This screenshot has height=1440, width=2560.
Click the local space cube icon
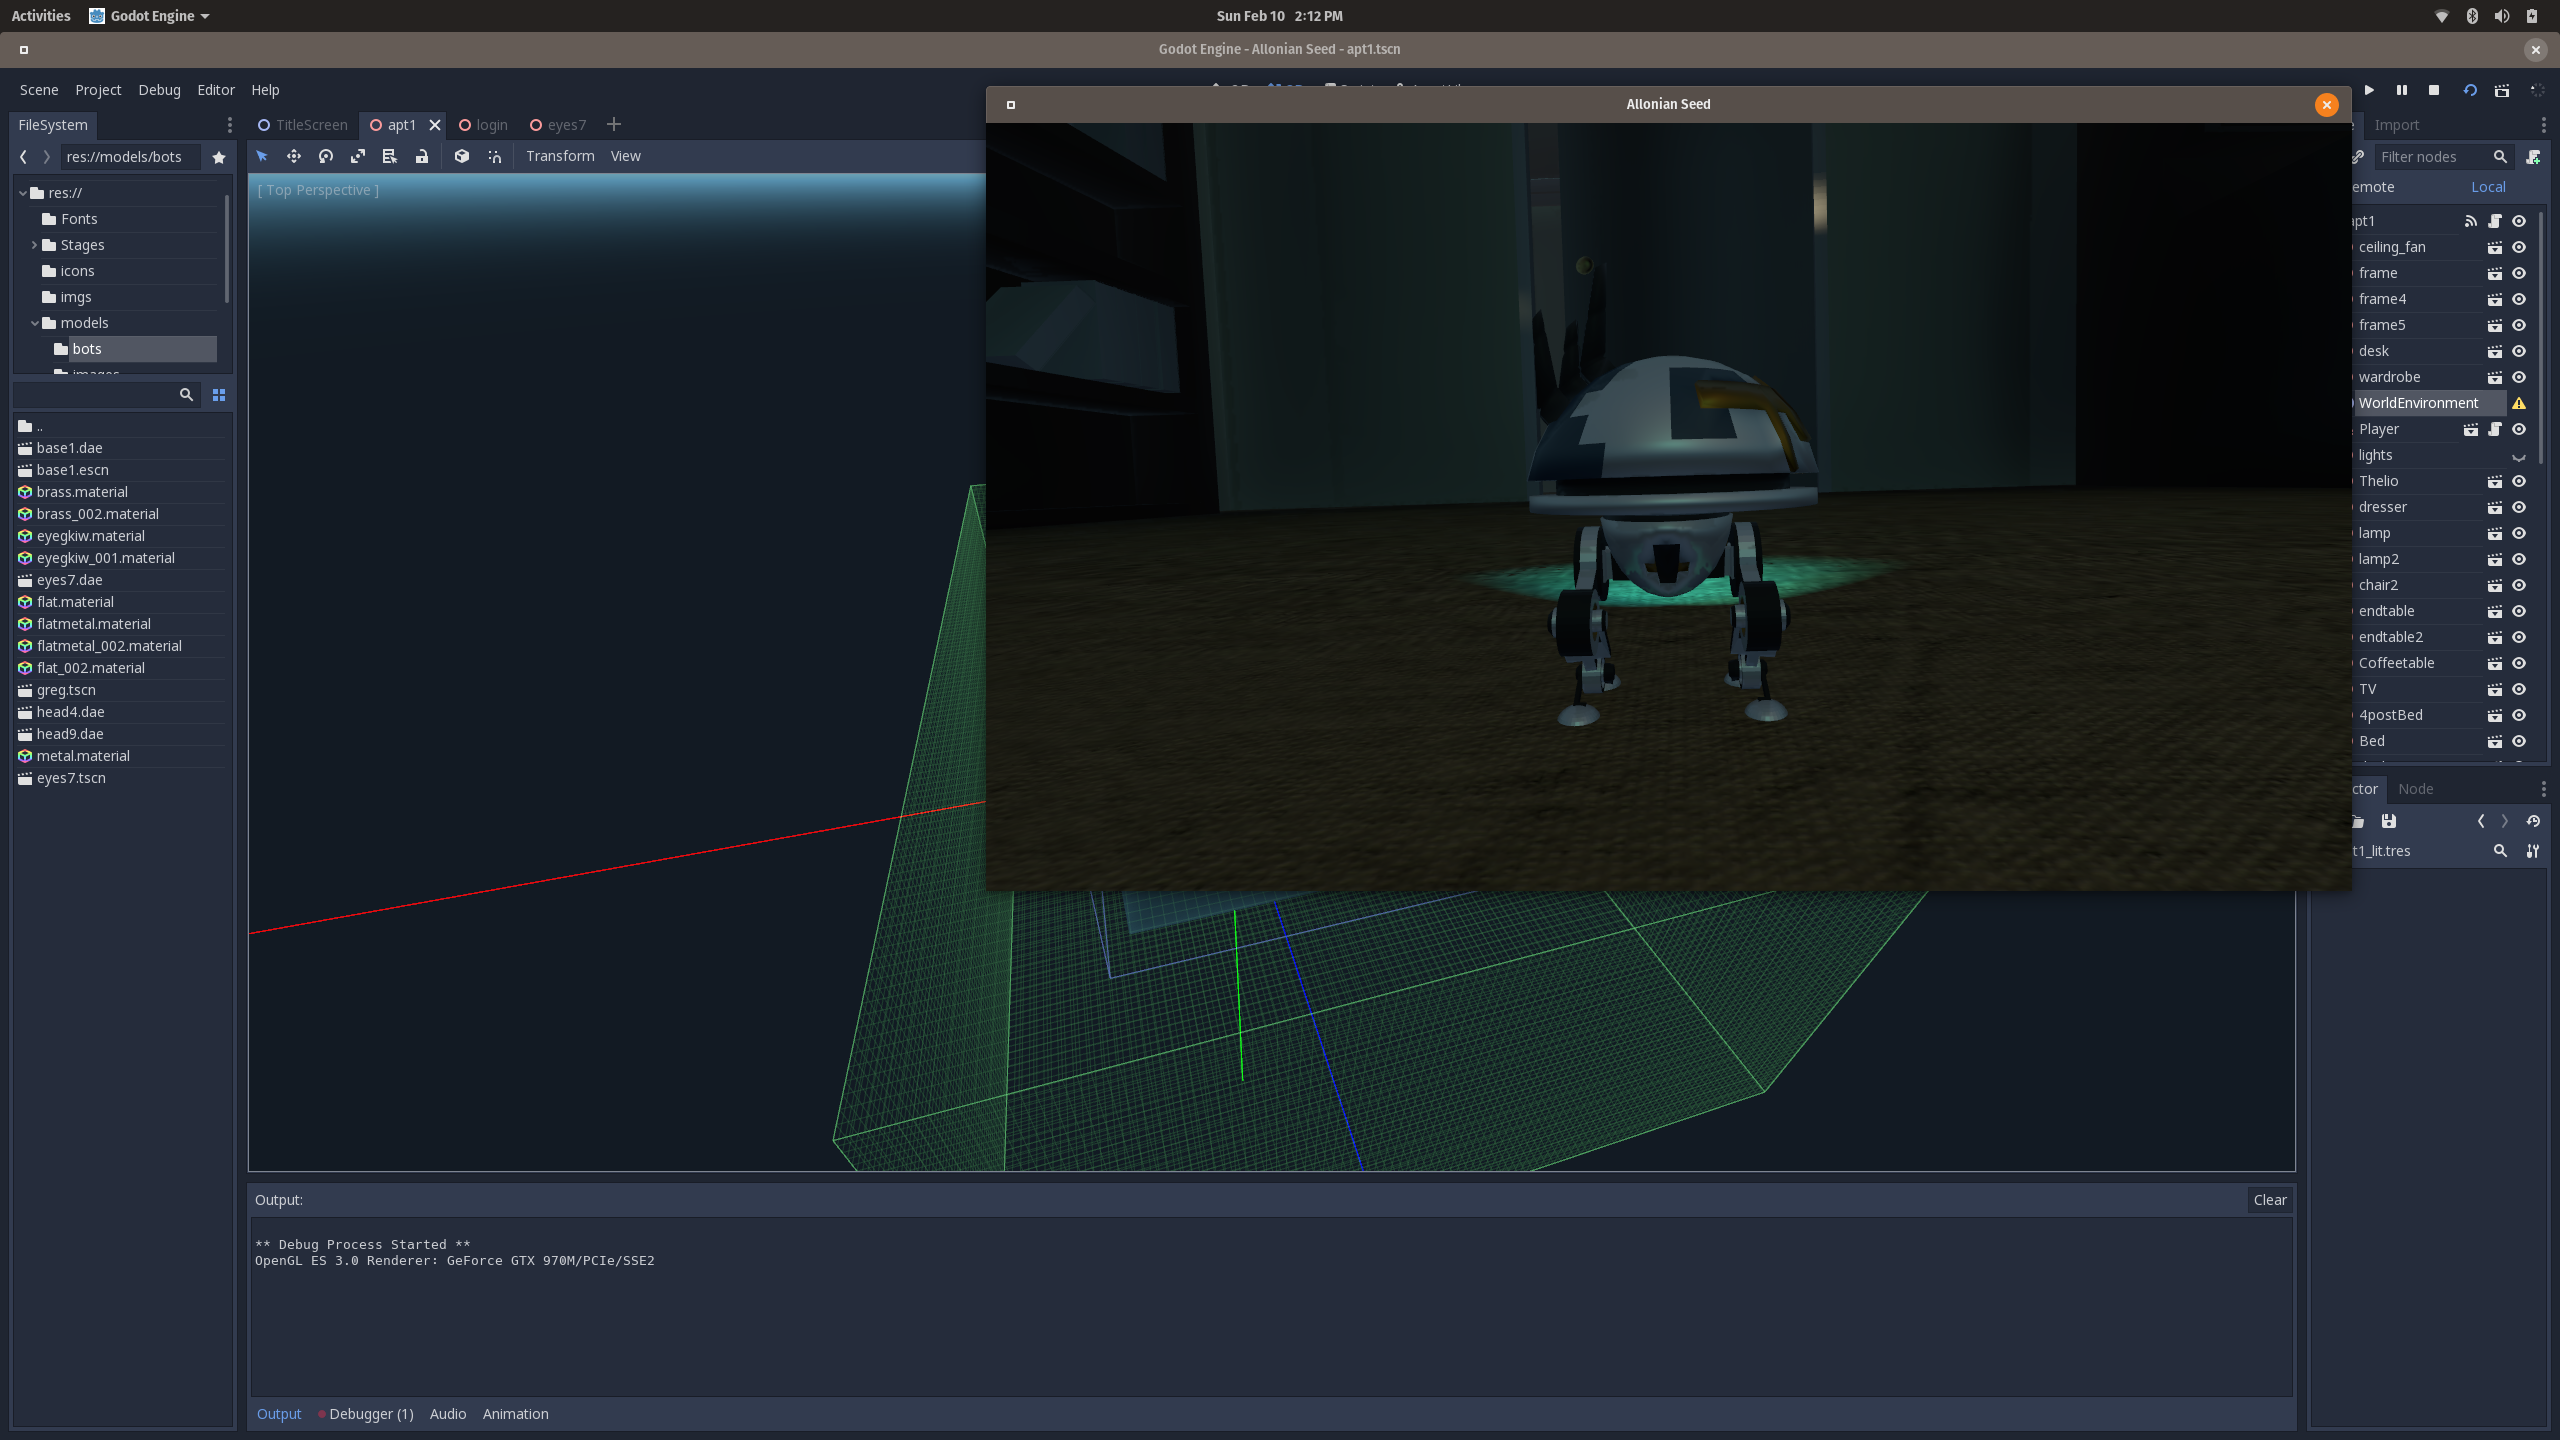point(462,156)
